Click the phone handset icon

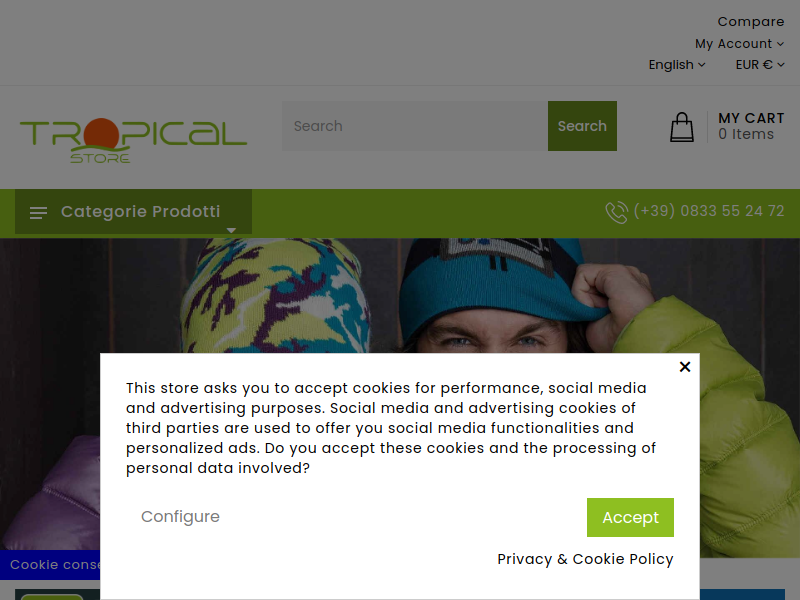coord(616,212)
